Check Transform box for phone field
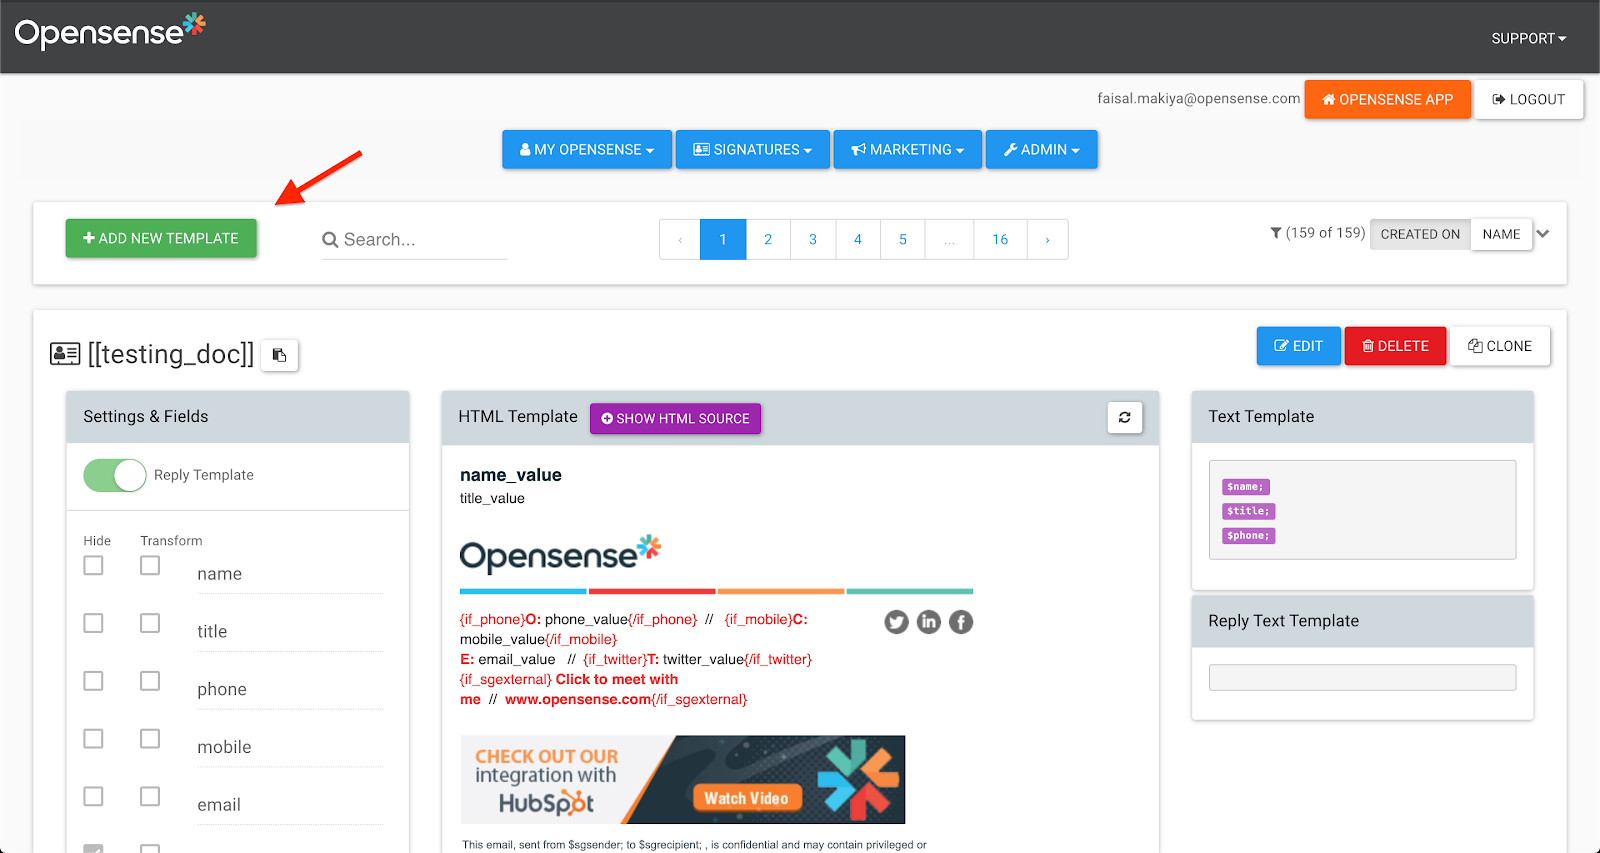Image resolution: width=1600 pixels, height=853 pixels. (x=150, y=681)
